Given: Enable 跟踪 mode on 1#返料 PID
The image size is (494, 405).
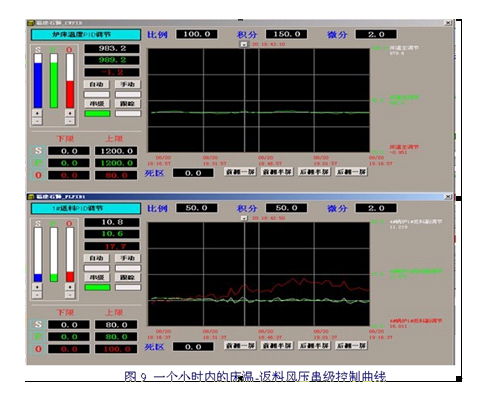Looking at the screenshot, I should click(128, 277).
